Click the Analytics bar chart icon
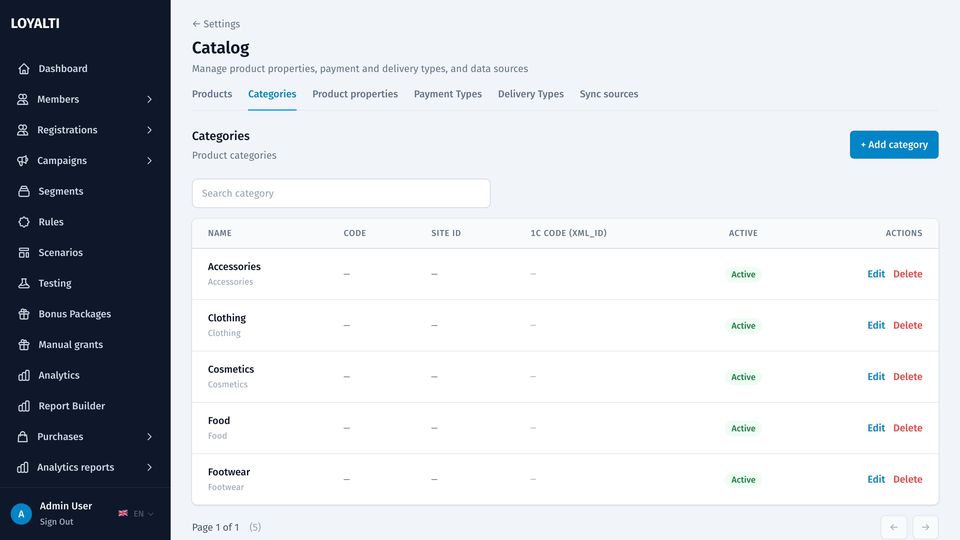This screenshot has width=960, height=540. point(24,375)
